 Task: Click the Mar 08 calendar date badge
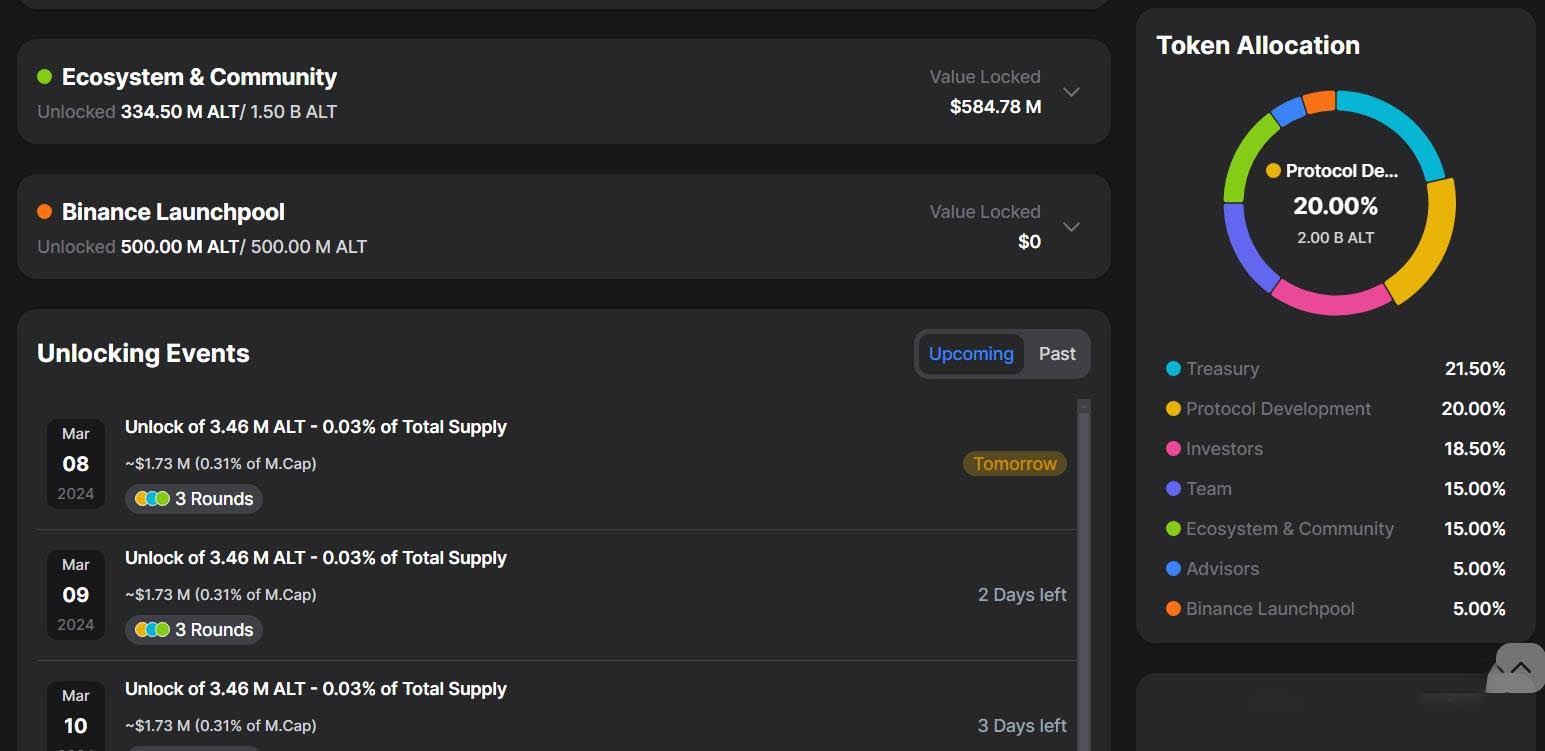[76, 463]
